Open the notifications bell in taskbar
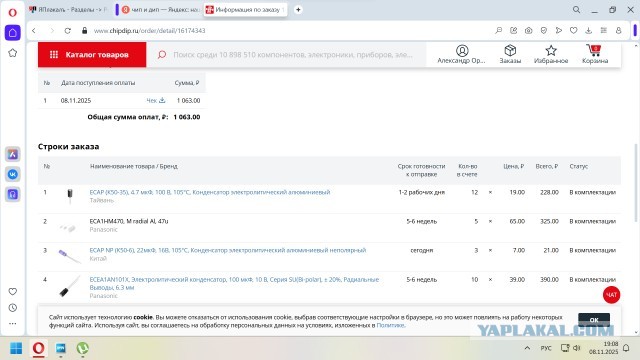 pyautogui.click(x=626, y=348)
